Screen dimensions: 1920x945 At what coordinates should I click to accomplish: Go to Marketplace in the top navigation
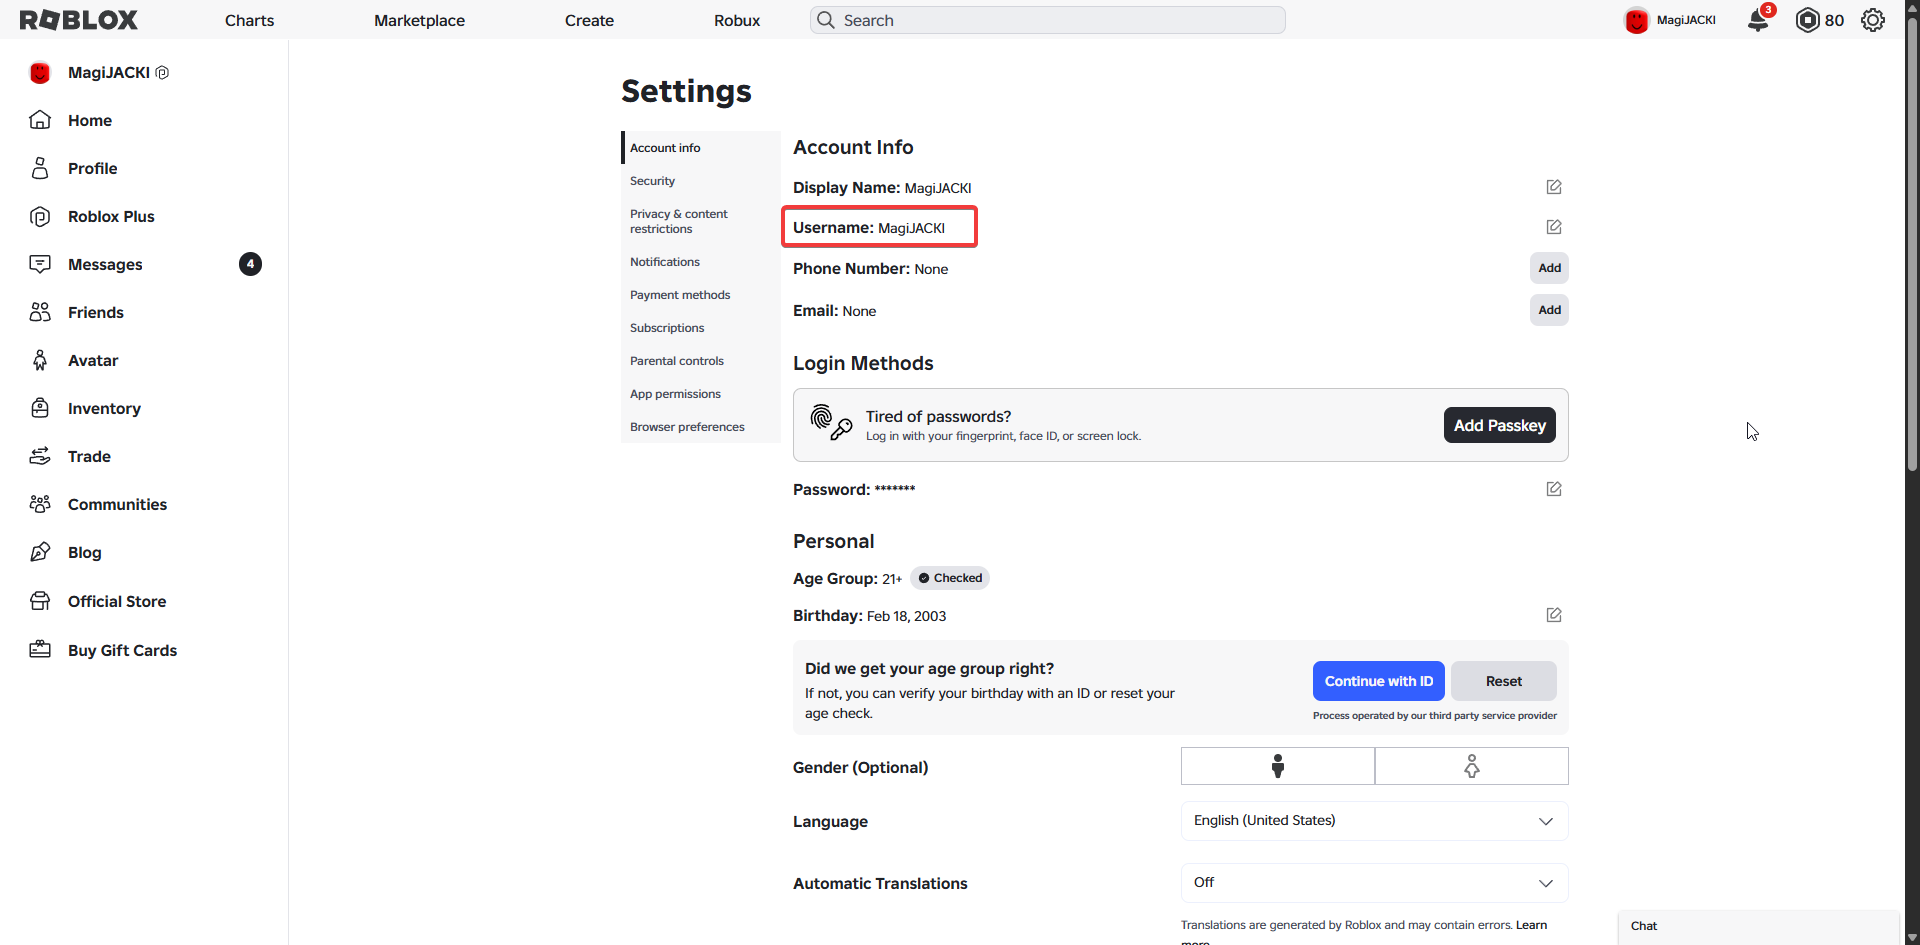[419, 20]
